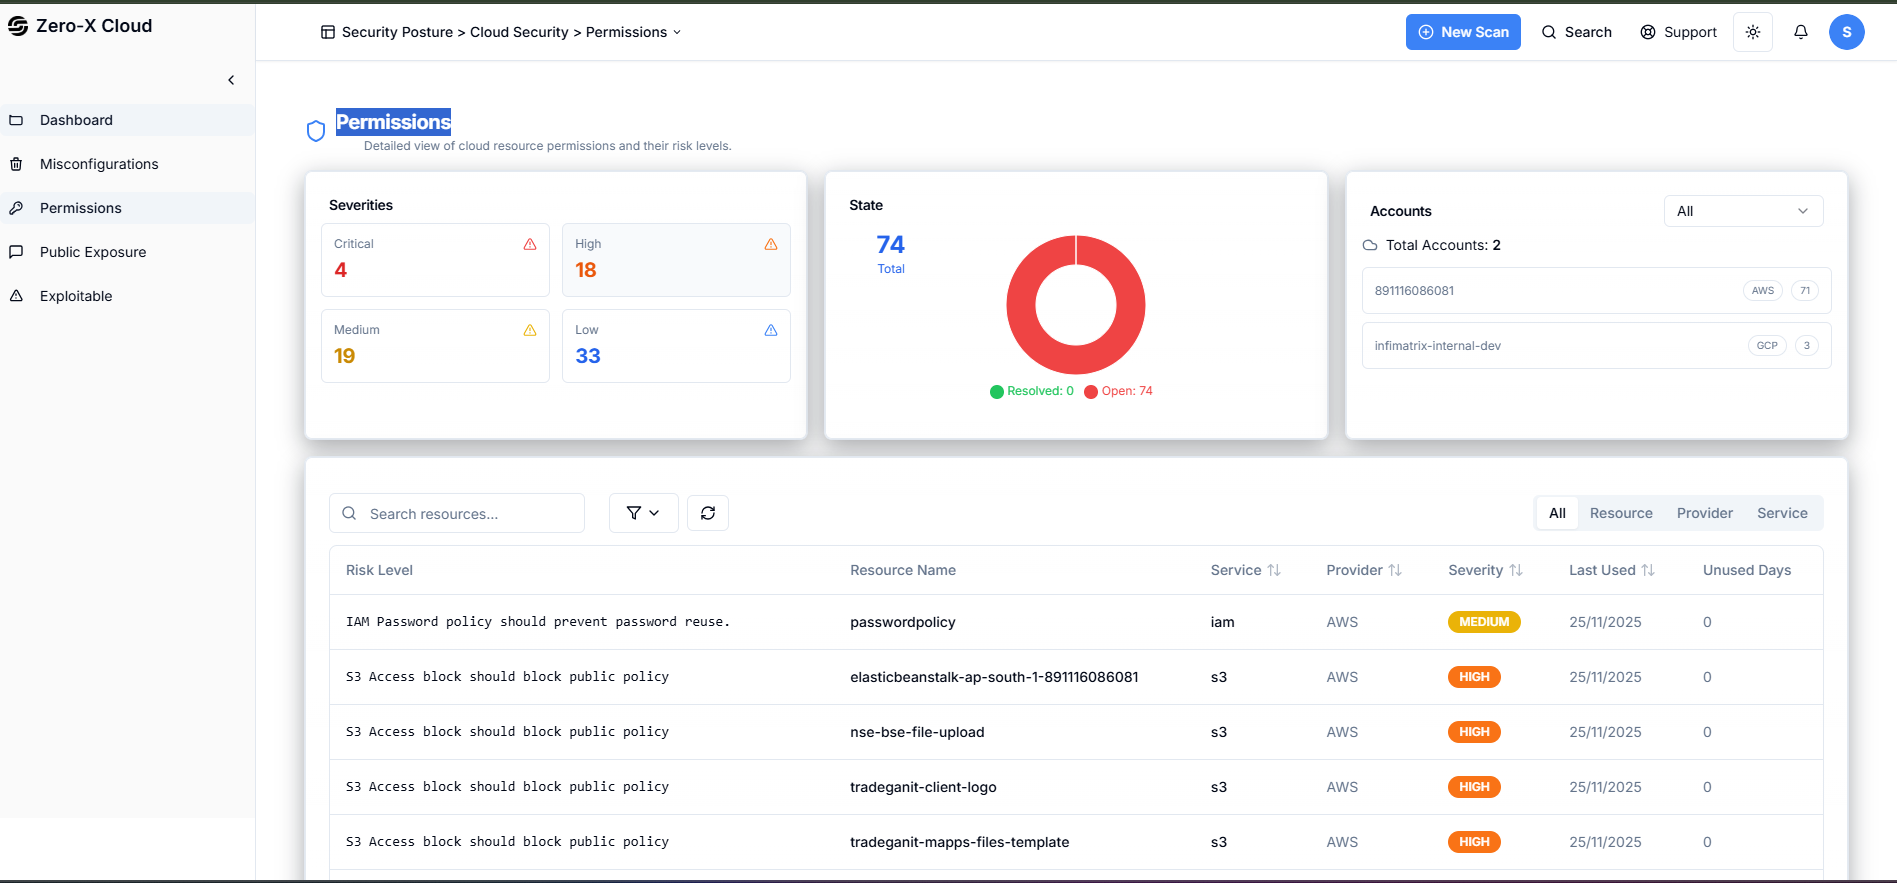This screenshot has height=883, width=1897.
Task: Click the green Resolved legend dot
Action: point(997,392)
